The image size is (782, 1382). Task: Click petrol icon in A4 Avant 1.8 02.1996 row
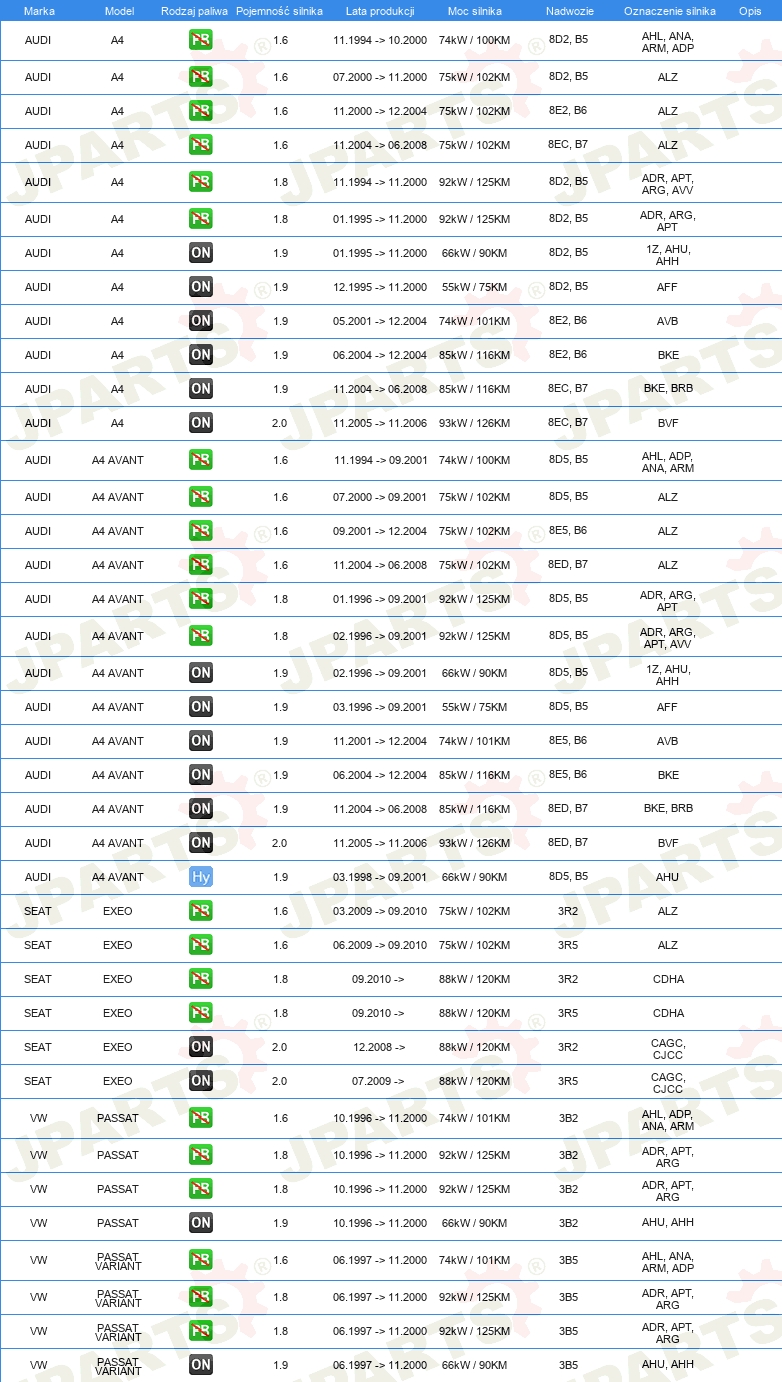click(201, 636)
